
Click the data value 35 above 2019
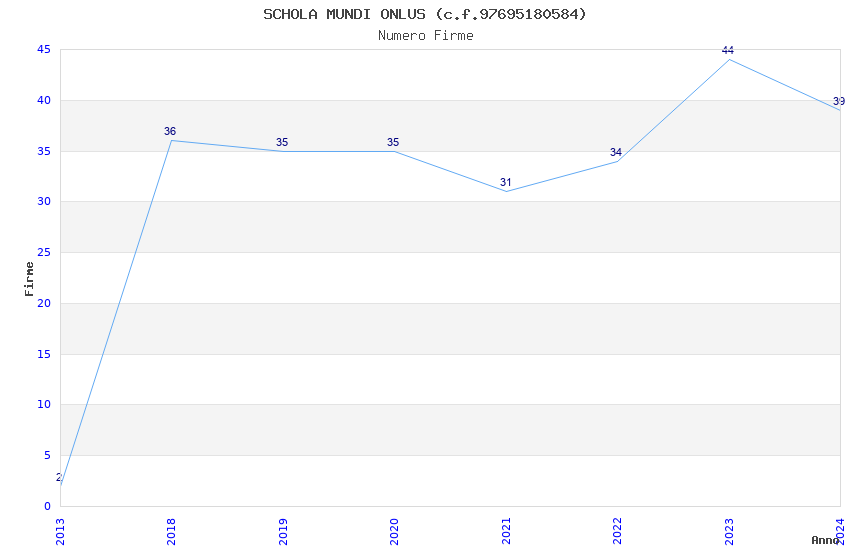point(282,142)
